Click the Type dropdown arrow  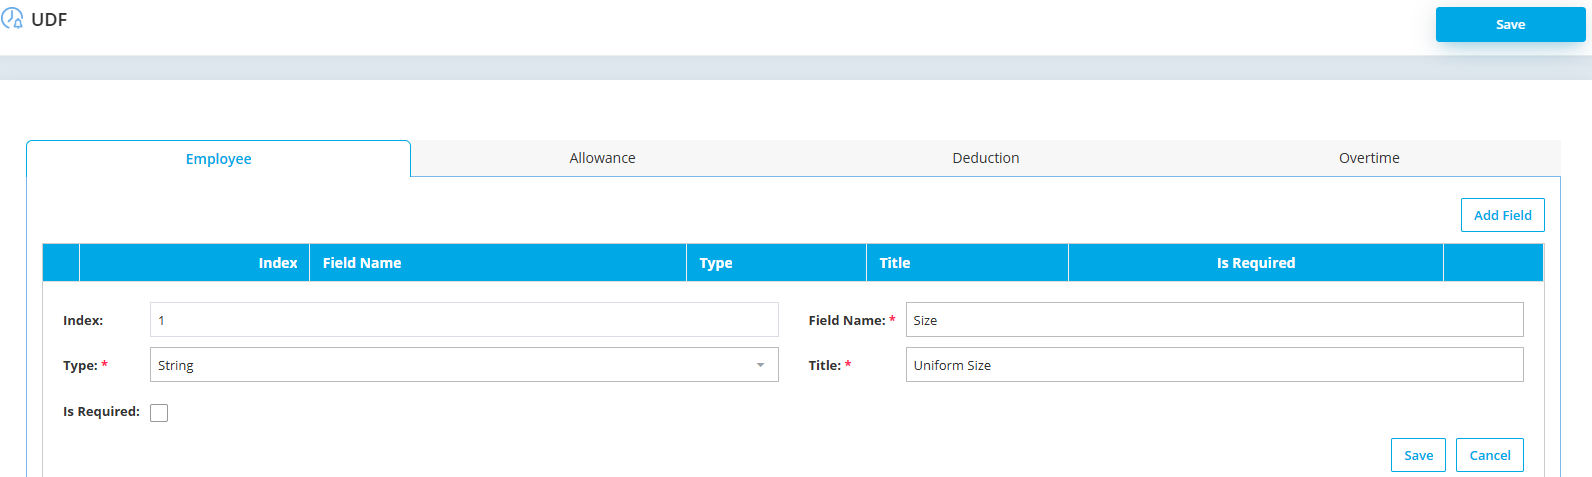[x=760, y=365]
